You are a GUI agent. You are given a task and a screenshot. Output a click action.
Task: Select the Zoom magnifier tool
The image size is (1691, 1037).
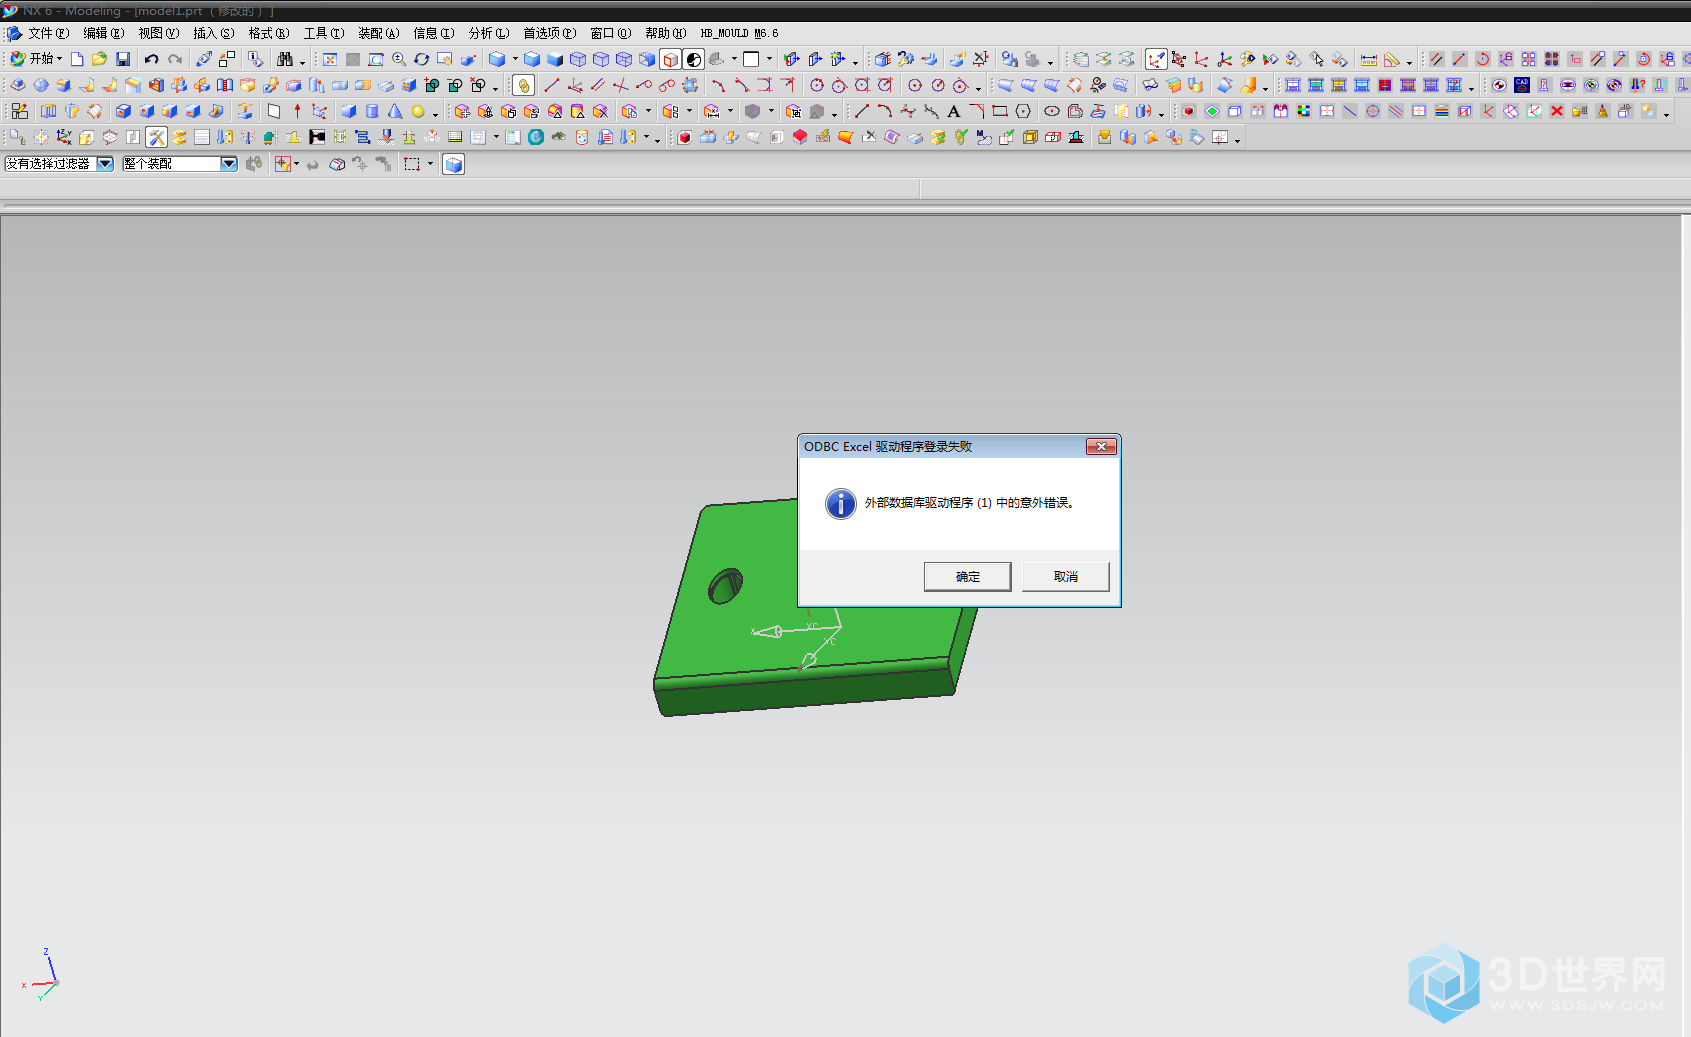(399, 59)
